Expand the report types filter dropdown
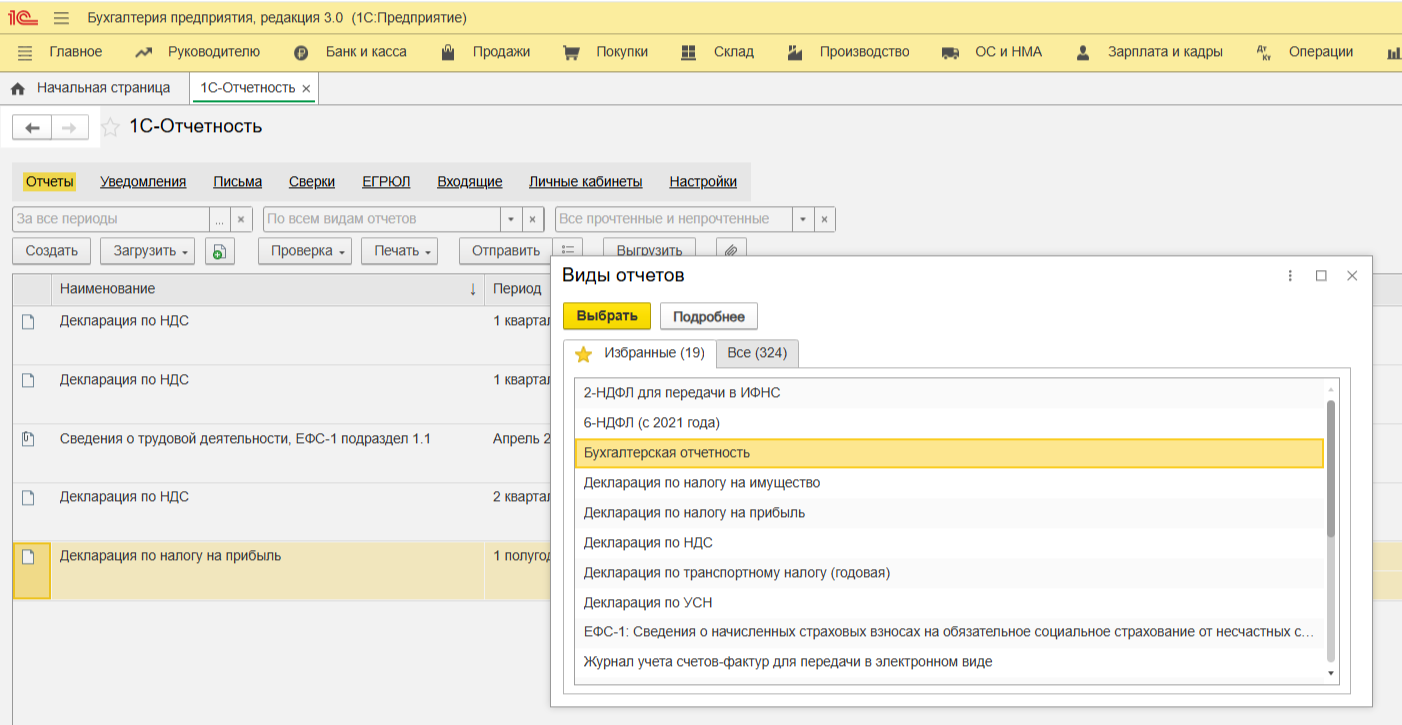This screenshot has height=725, width=1402. [x=511, y=219]
